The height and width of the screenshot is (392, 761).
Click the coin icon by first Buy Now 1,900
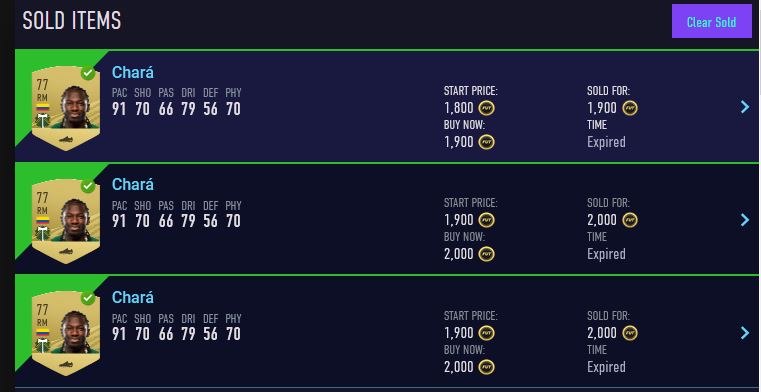tap(486, 142)
